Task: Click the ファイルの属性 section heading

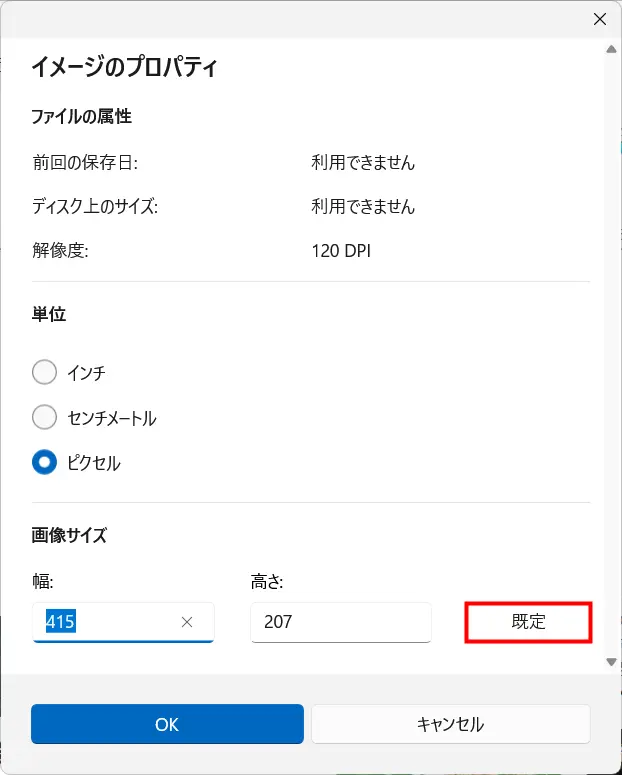Action: coord(82,117)
